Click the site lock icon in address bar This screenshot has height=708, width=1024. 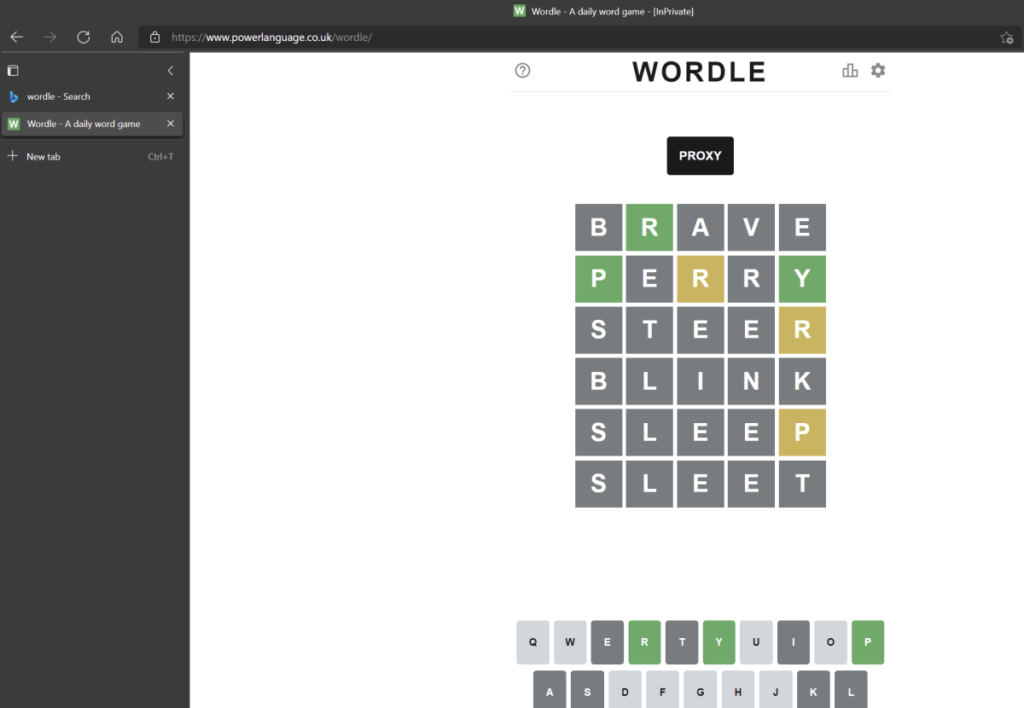tap(155, 37)
